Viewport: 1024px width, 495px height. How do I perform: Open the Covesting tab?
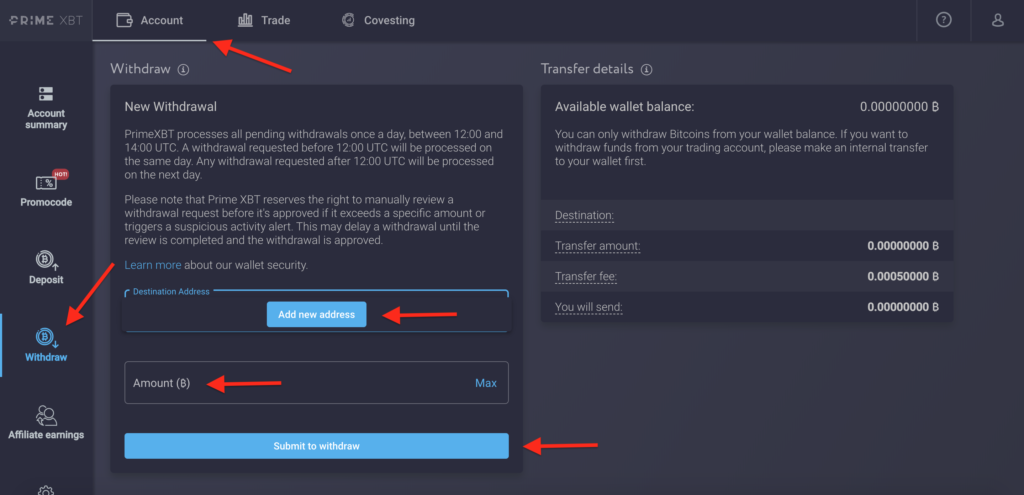(378, 20)
